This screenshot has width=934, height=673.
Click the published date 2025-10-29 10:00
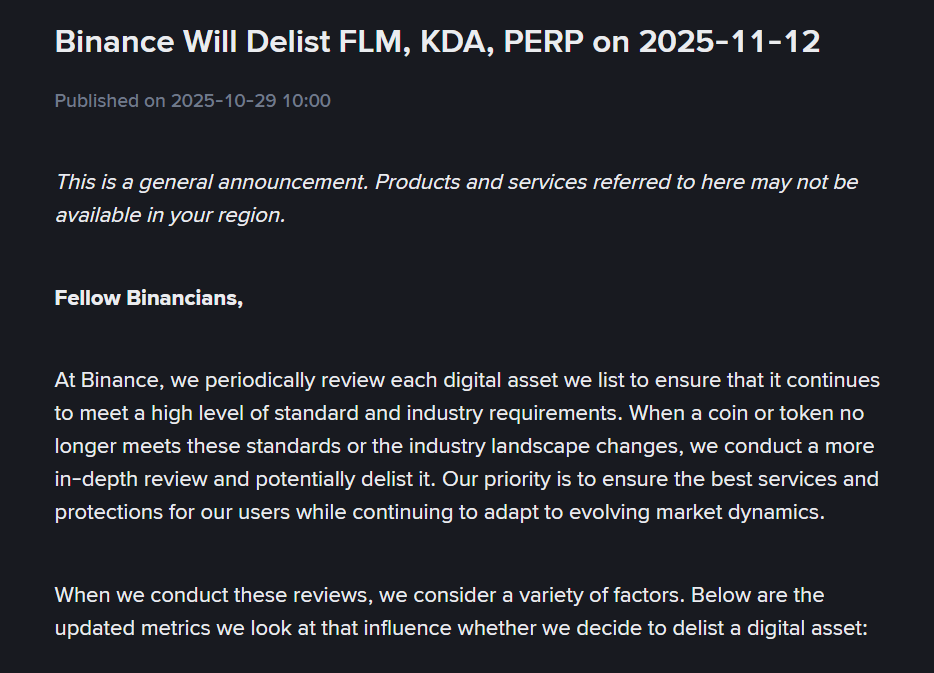click(x=251, y=101)
